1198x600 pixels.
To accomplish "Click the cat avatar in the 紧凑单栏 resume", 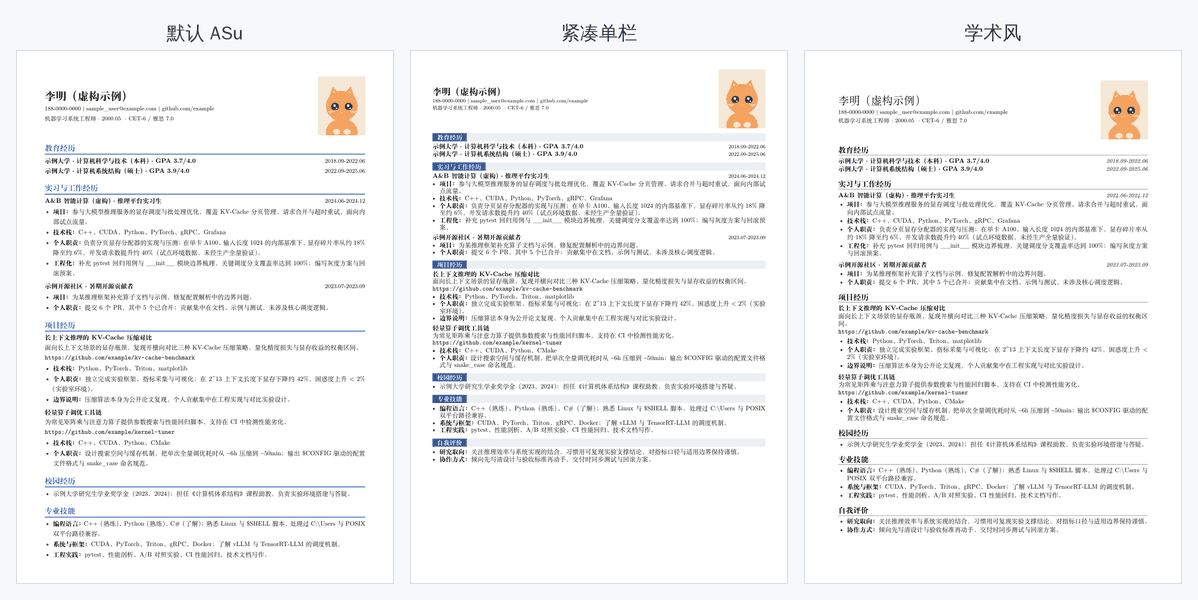I will click(741, 99).
